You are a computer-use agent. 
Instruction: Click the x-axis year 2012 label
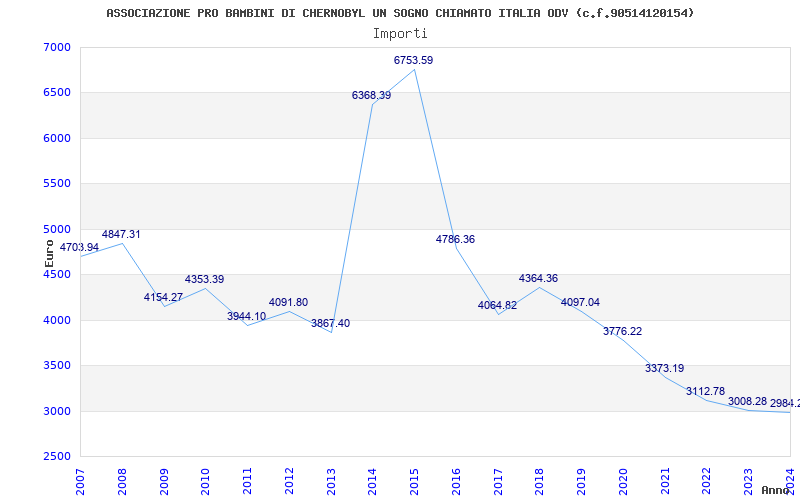tap(289, 481)
